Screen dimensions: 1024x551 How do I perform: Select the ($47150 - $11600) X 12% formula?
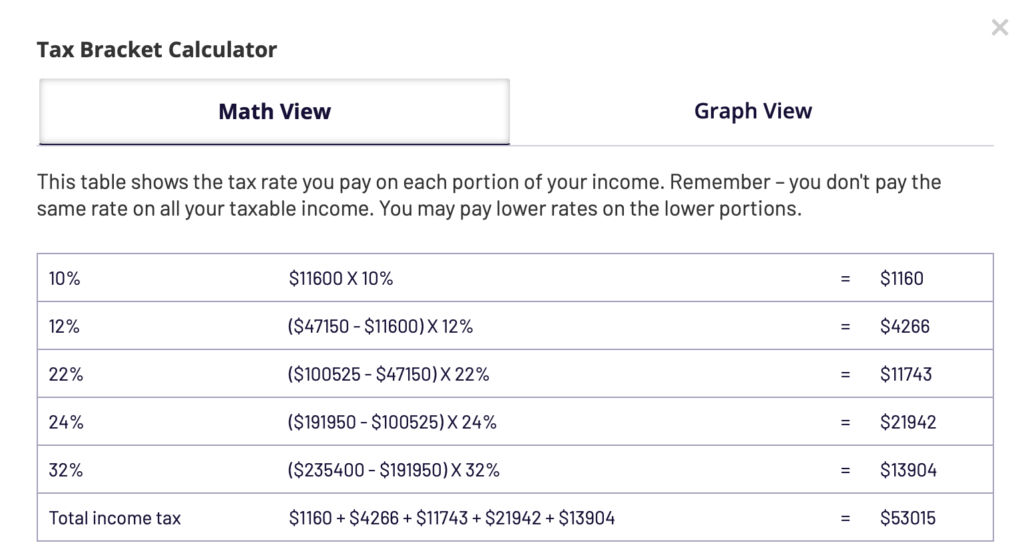coord(381,326)
